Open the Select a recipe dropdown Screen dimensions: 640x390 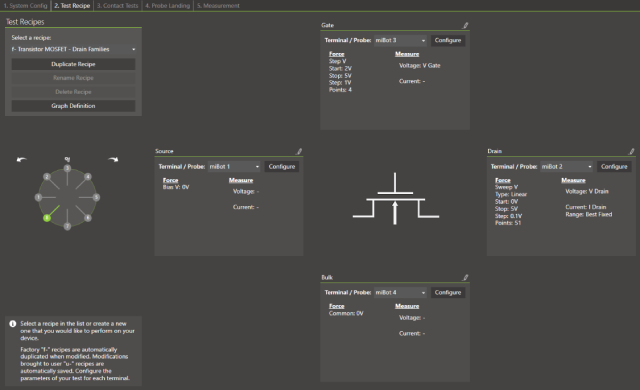click(73, 49)
